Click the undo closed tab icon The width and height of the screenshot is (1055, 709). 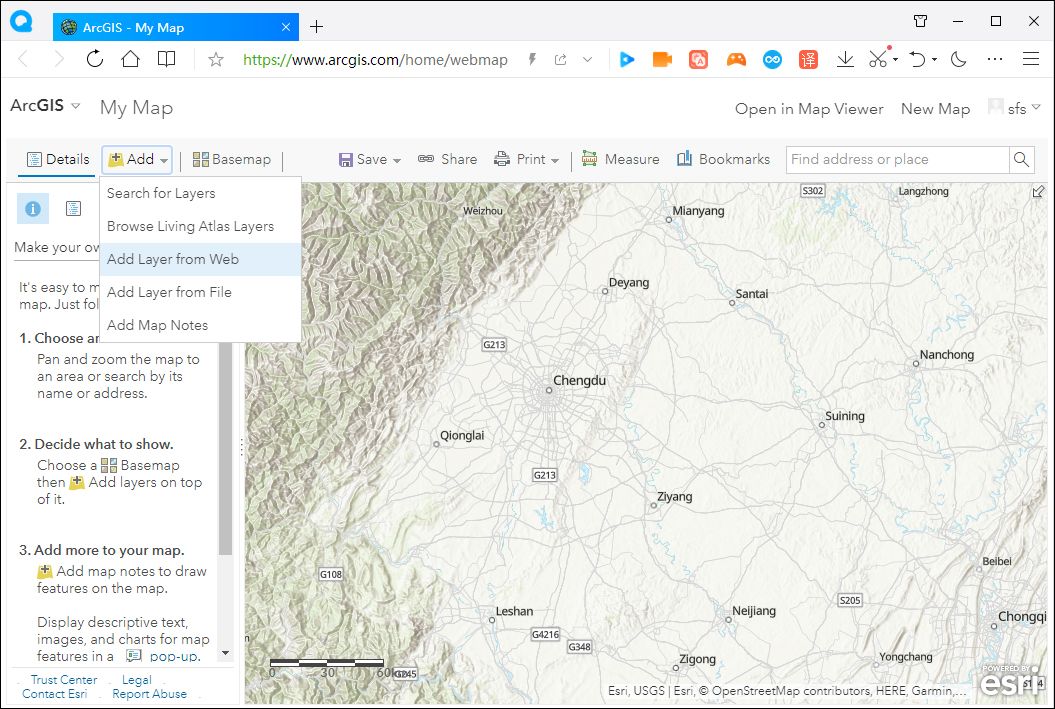(x=917, y=59)
